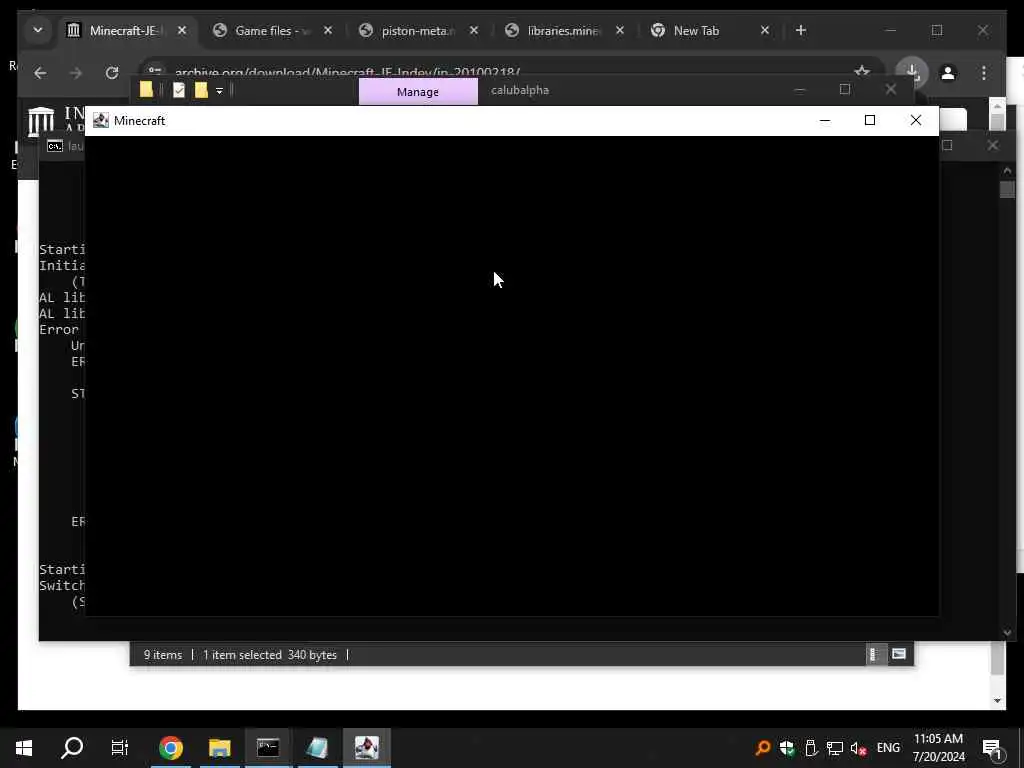Switch to the piston-meta Chrome tab
Image resolution: width=1024 pixels, height=768 pixels.
click(x=418, y=31)
